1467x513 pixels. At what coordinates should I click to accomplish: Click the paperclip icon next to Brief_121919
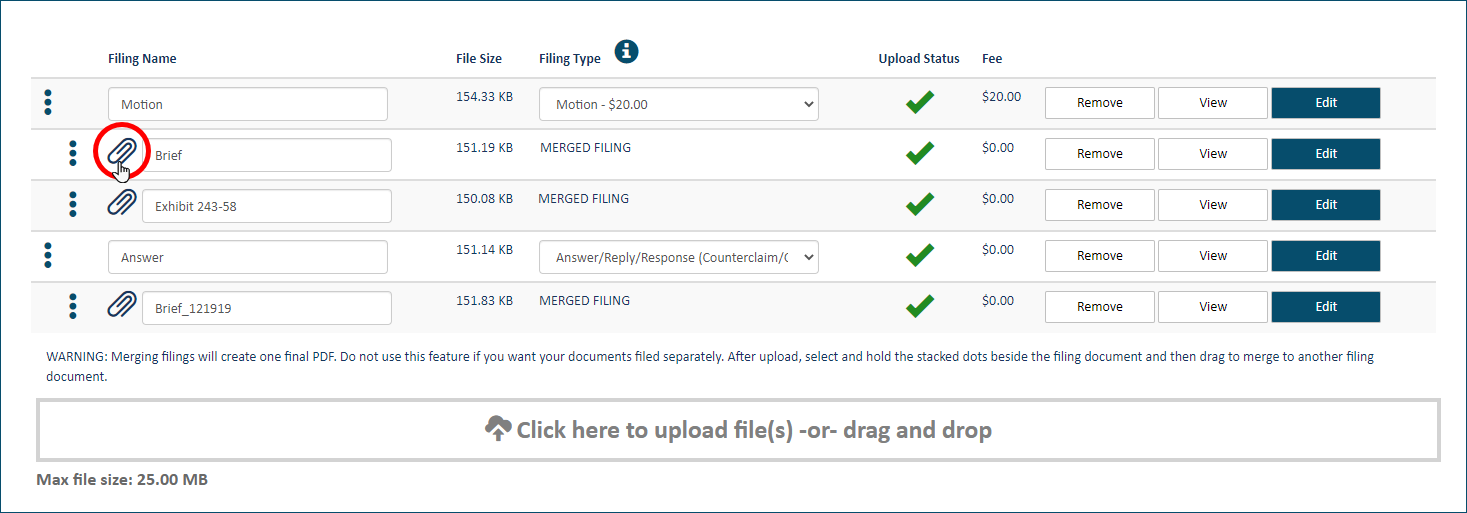(122, 305)
